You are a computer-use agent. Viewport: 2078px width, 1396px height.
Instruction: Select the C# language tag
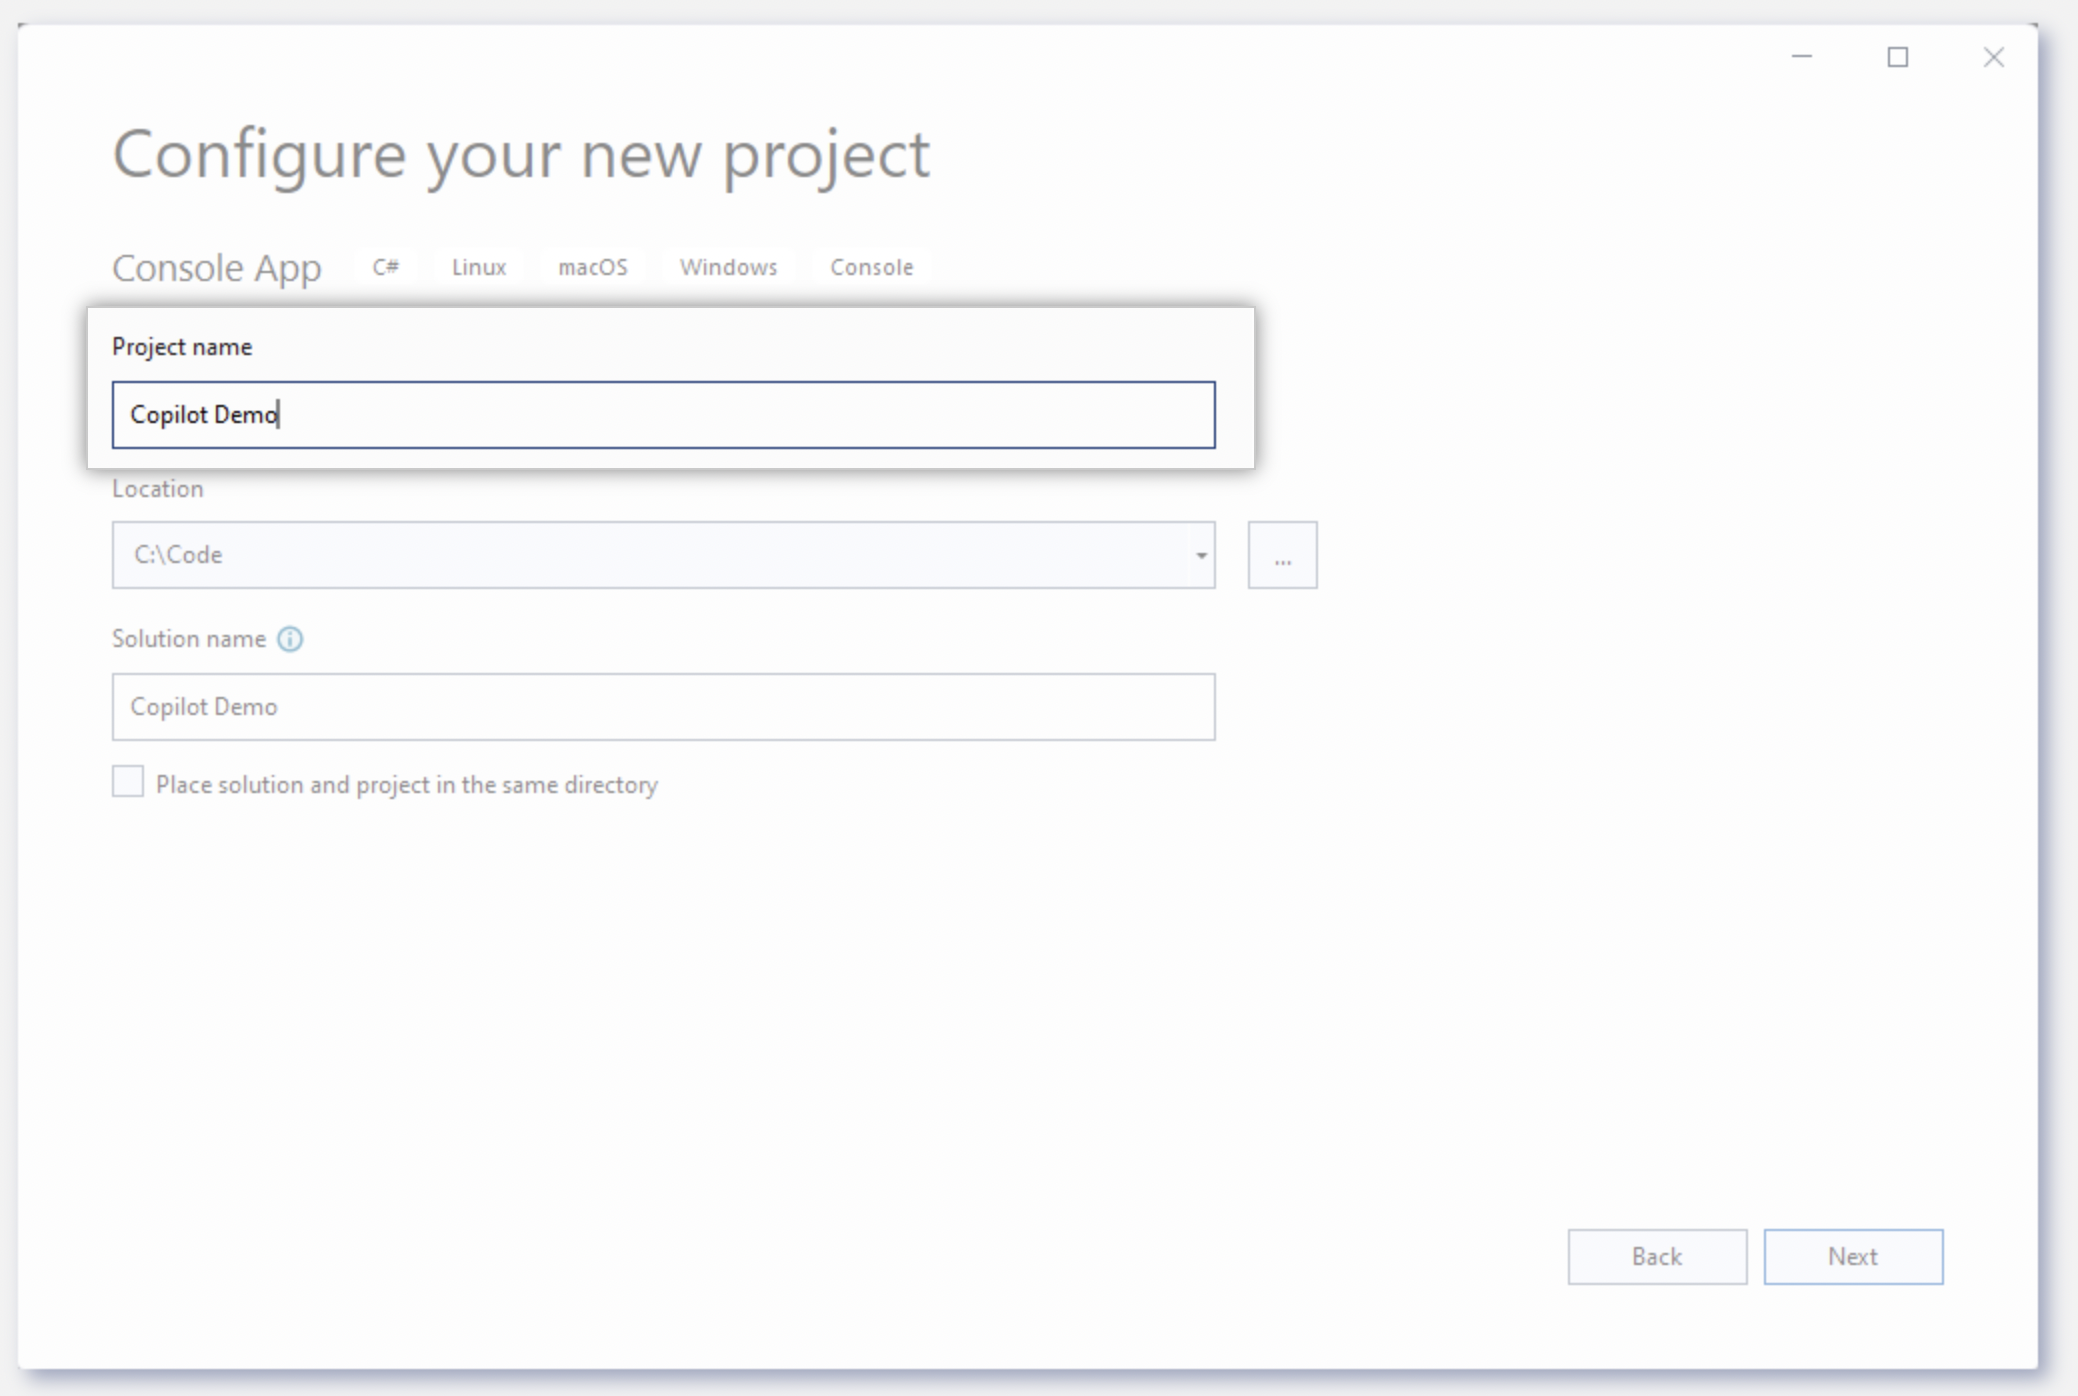coord(385,266)
